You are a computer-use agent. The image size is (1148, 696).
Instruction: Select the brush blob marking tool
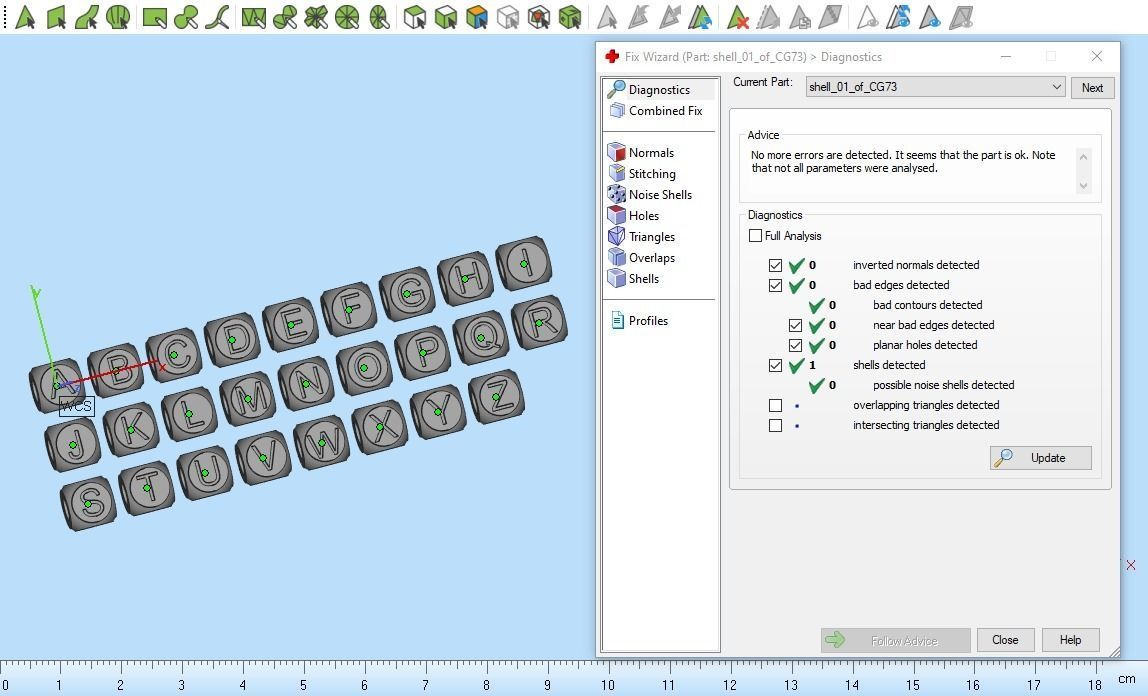tap(186, 17)
